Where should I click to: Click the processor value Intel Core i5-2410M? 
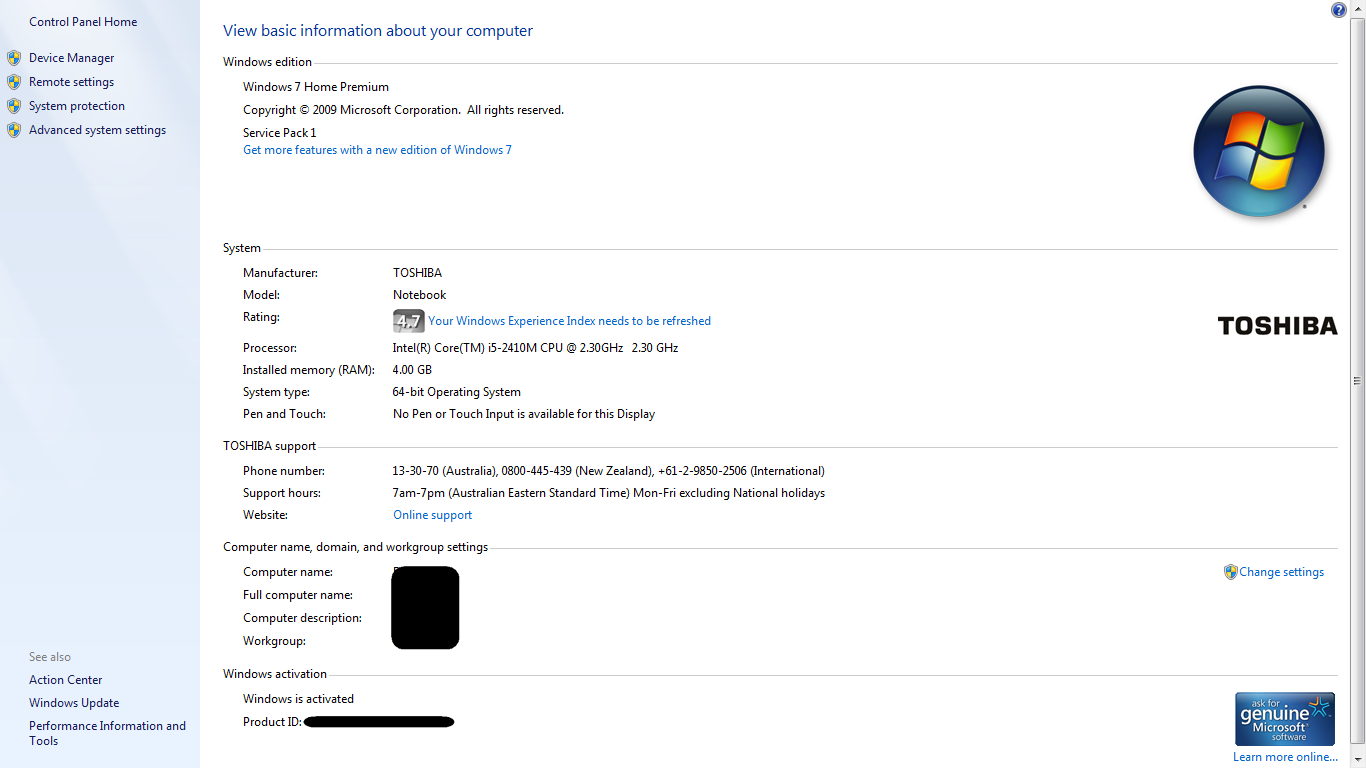pyautogui.click(x=535, y=348)
